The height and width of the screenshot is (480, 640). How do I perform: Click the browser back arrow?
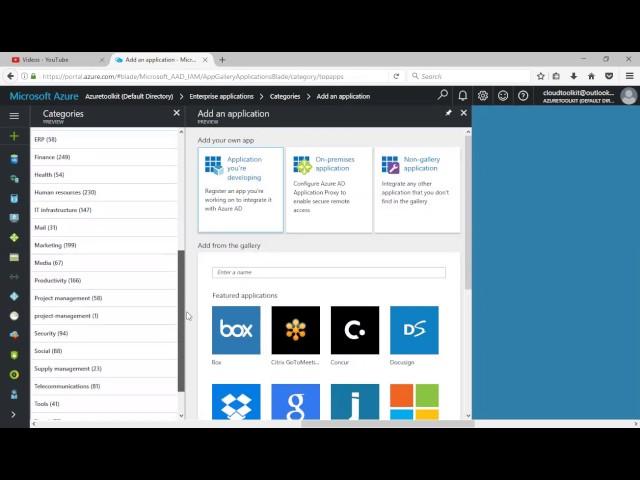11,76
